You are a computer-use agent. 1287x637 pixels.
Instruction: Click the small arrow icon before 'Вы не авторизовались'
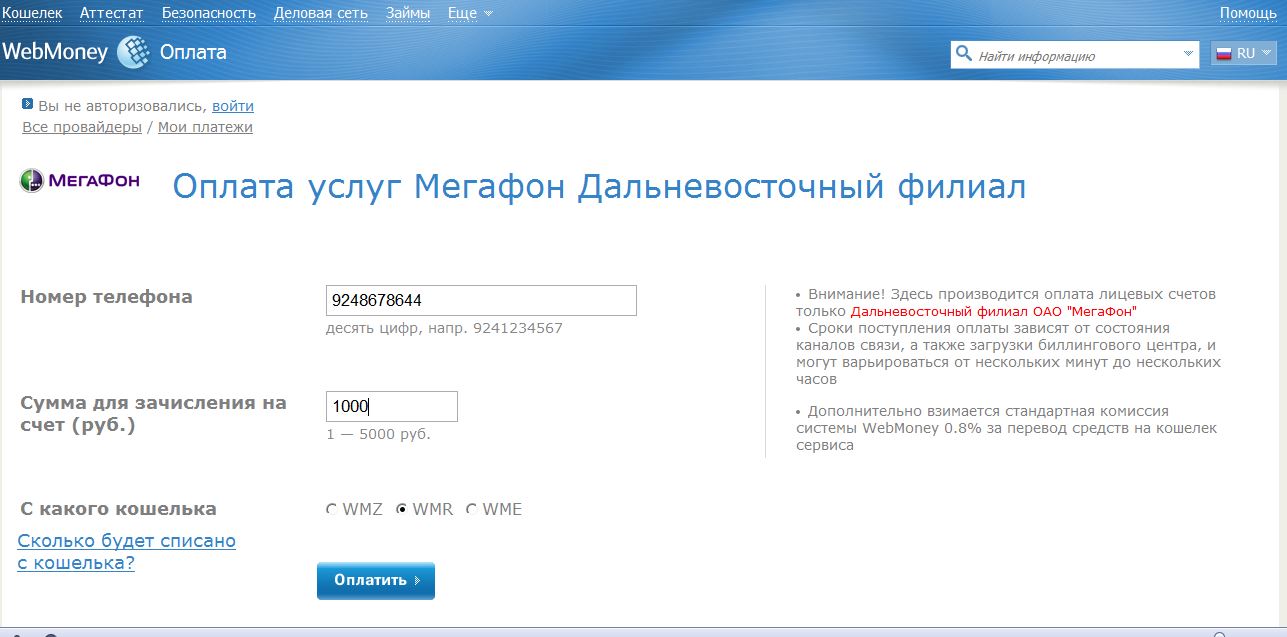tap(28, 104)
